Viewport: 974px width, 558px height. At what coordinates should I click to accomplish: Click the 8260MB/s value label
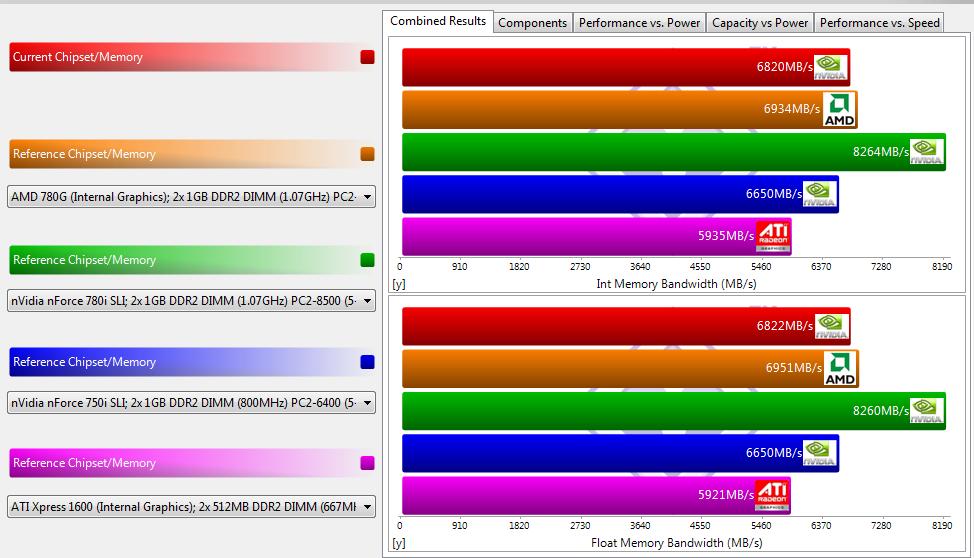point(880,411)
